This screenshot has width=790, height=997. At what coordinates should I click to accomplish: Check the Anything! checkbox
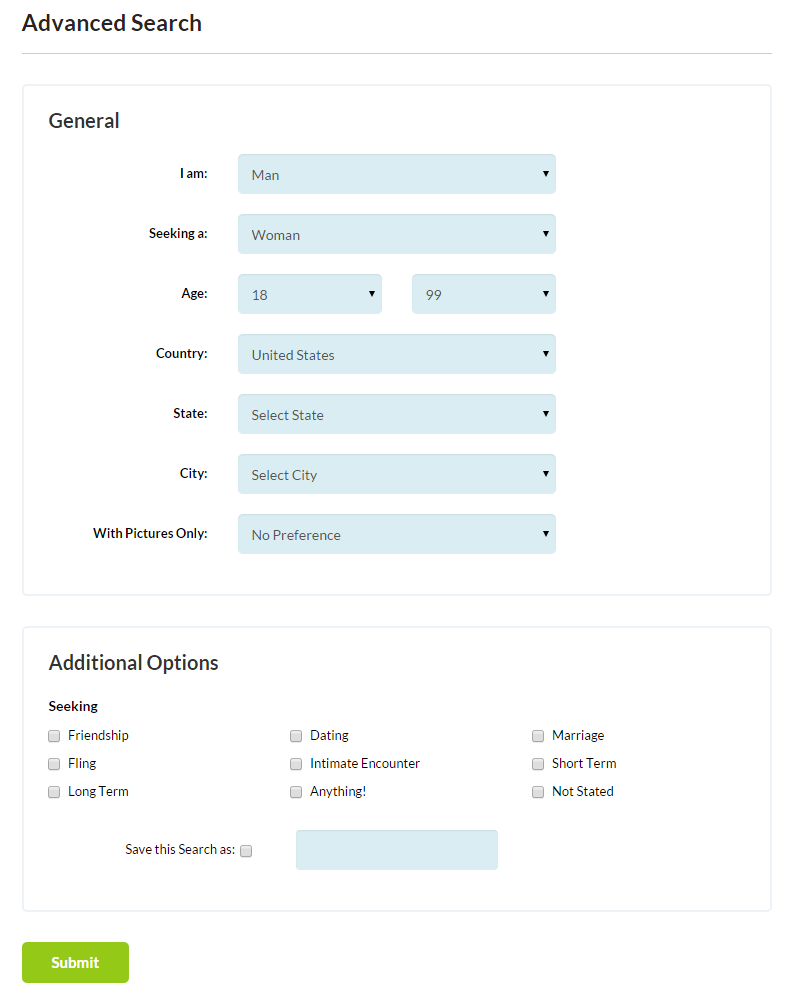296,792
